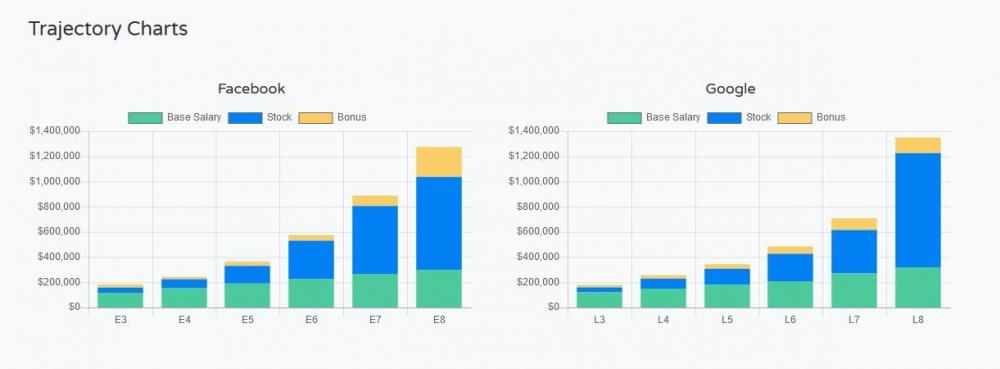Toggle Stock legend swatch in Facebook chart

244,118
